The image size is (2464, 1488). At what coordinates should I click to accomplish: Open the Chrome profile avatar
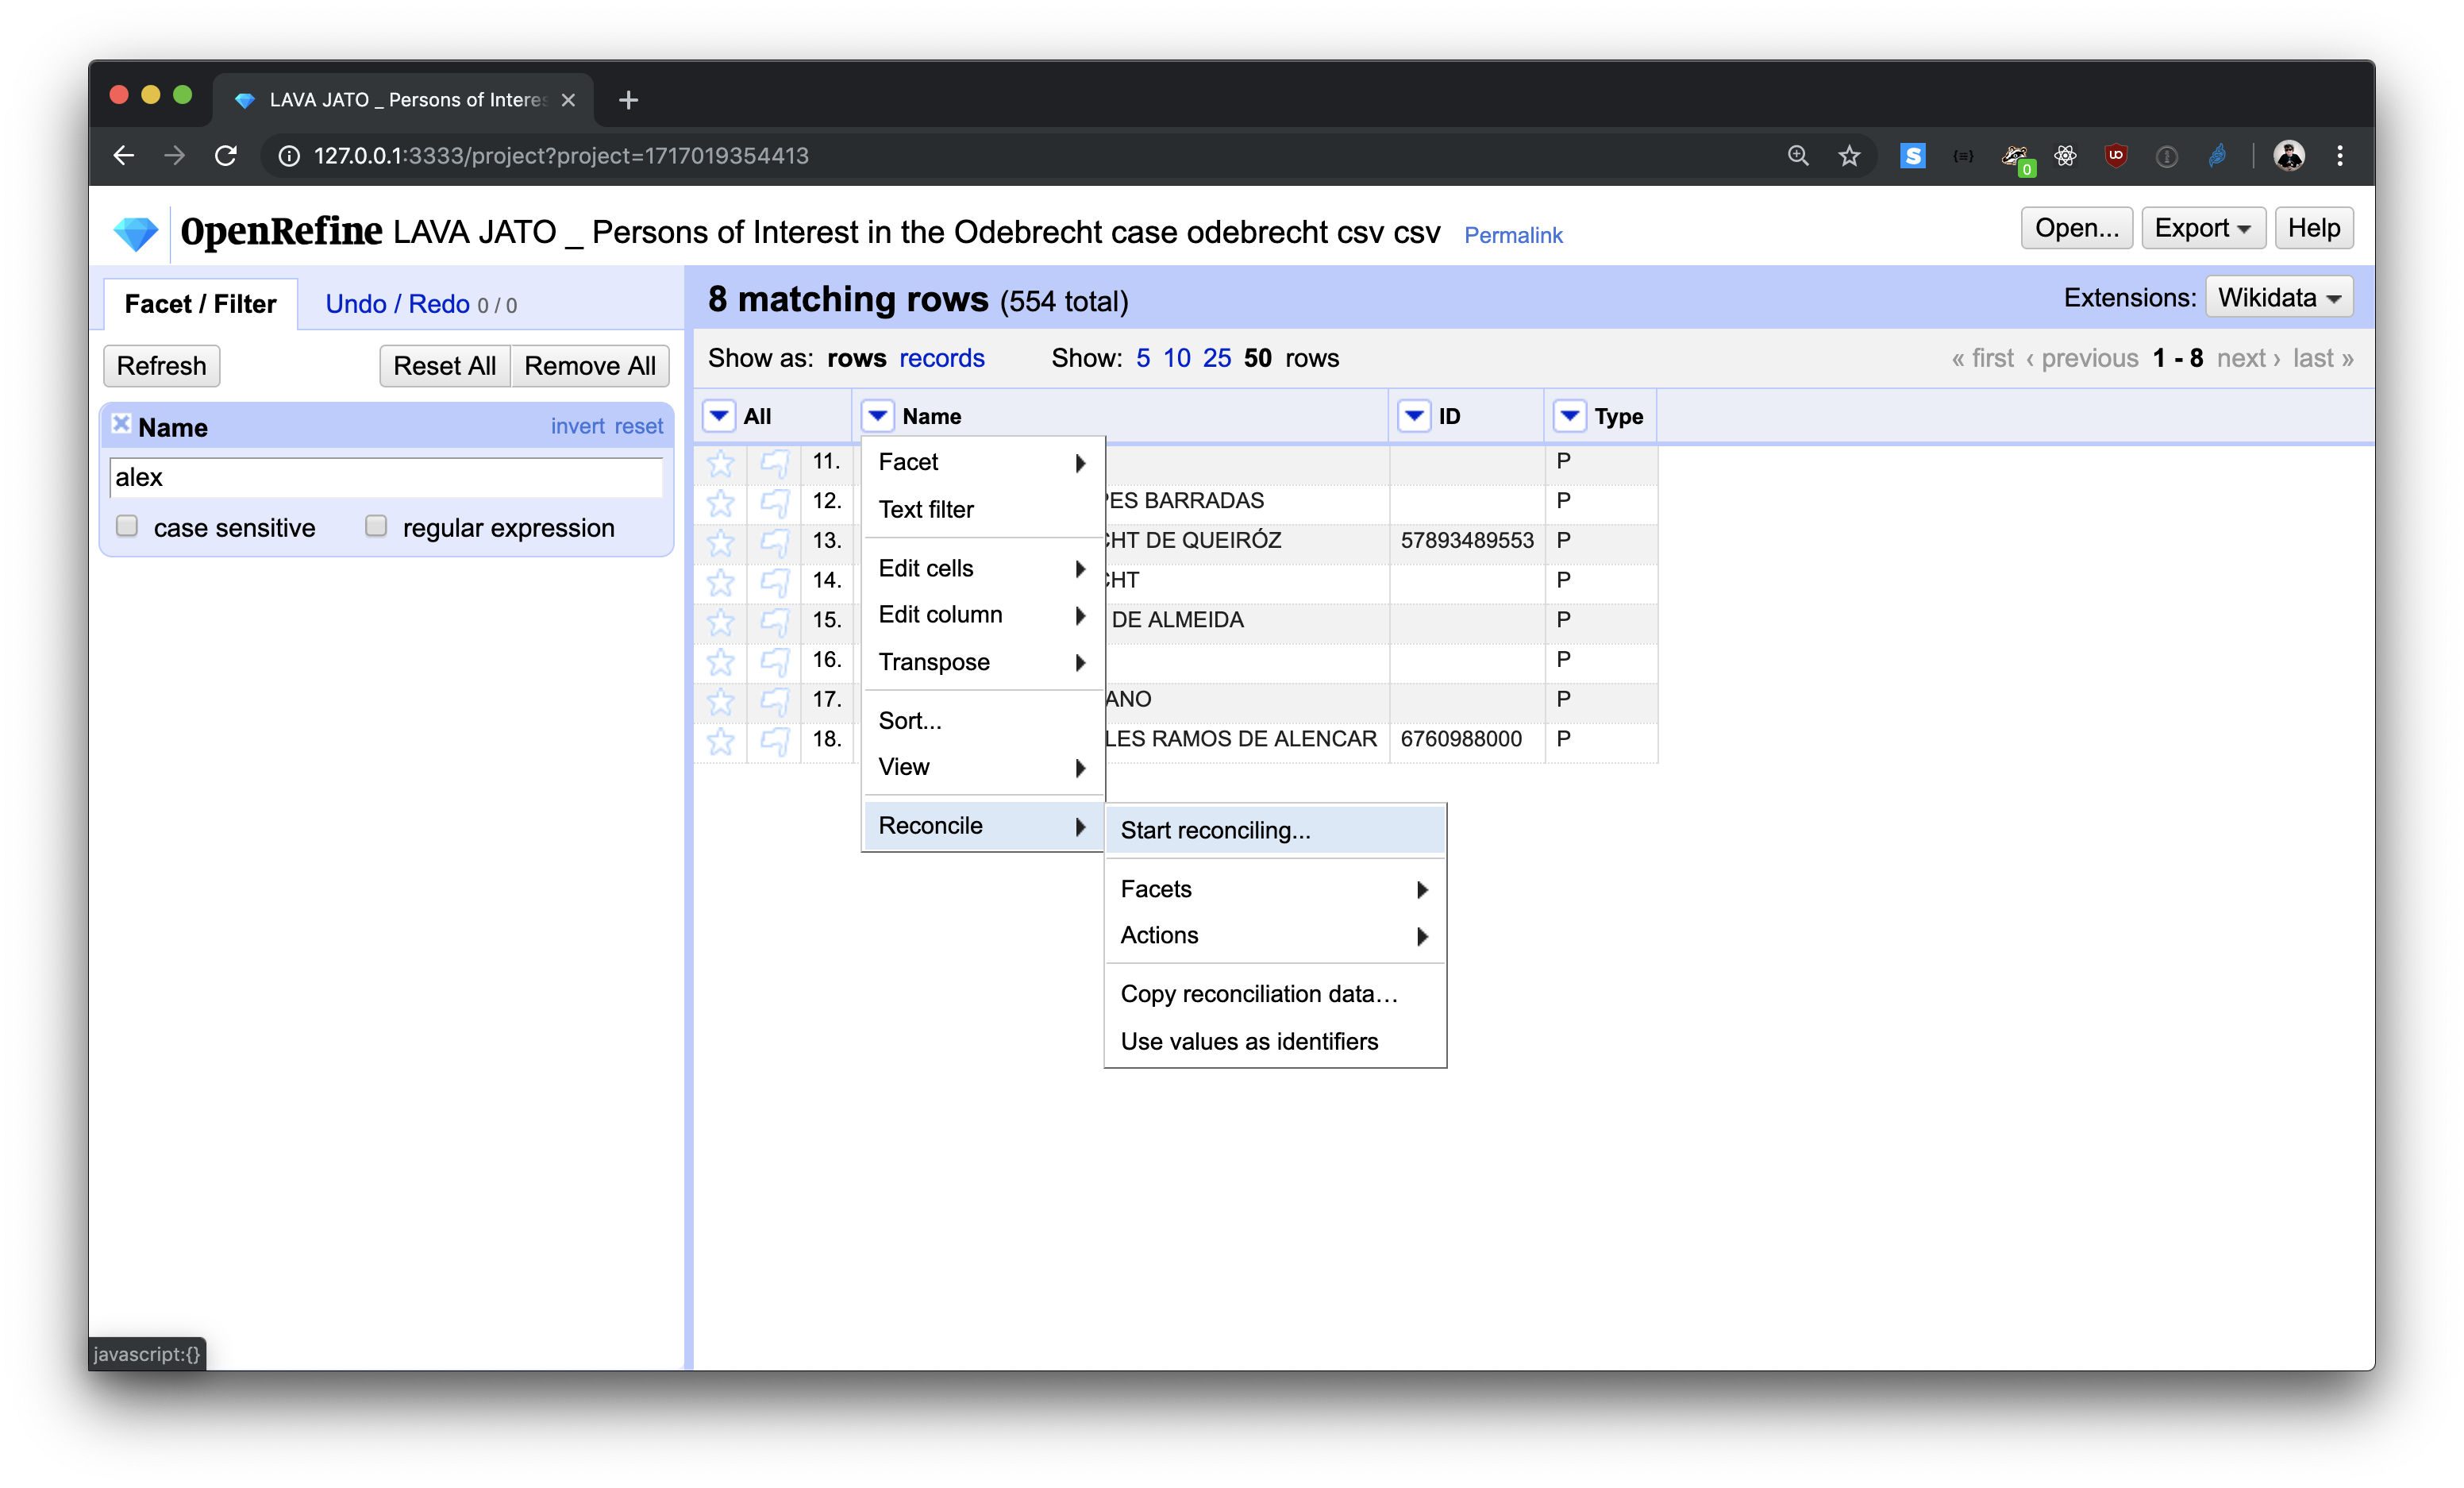(2289, 155)
